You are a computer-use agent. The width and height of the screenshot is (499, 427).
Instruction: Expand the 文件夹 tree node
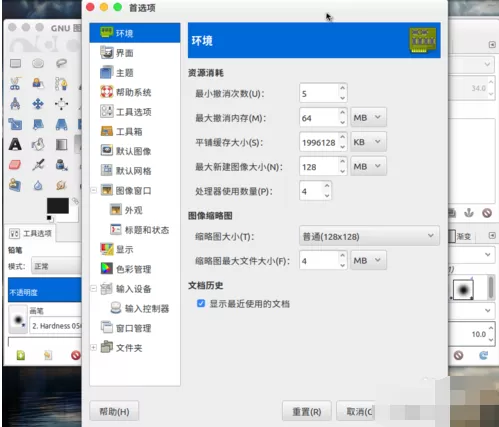click(94, 347)
